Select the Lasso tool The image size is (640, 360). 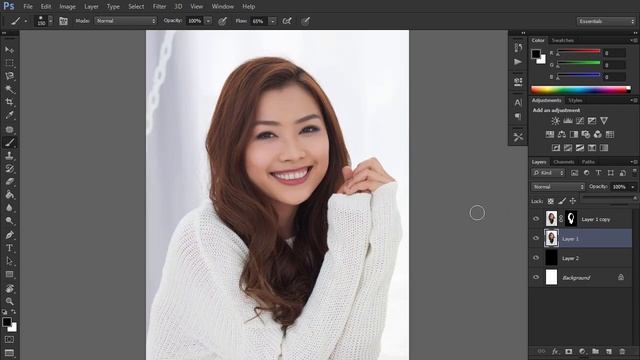pyautogui.click(x=9, y=76)
